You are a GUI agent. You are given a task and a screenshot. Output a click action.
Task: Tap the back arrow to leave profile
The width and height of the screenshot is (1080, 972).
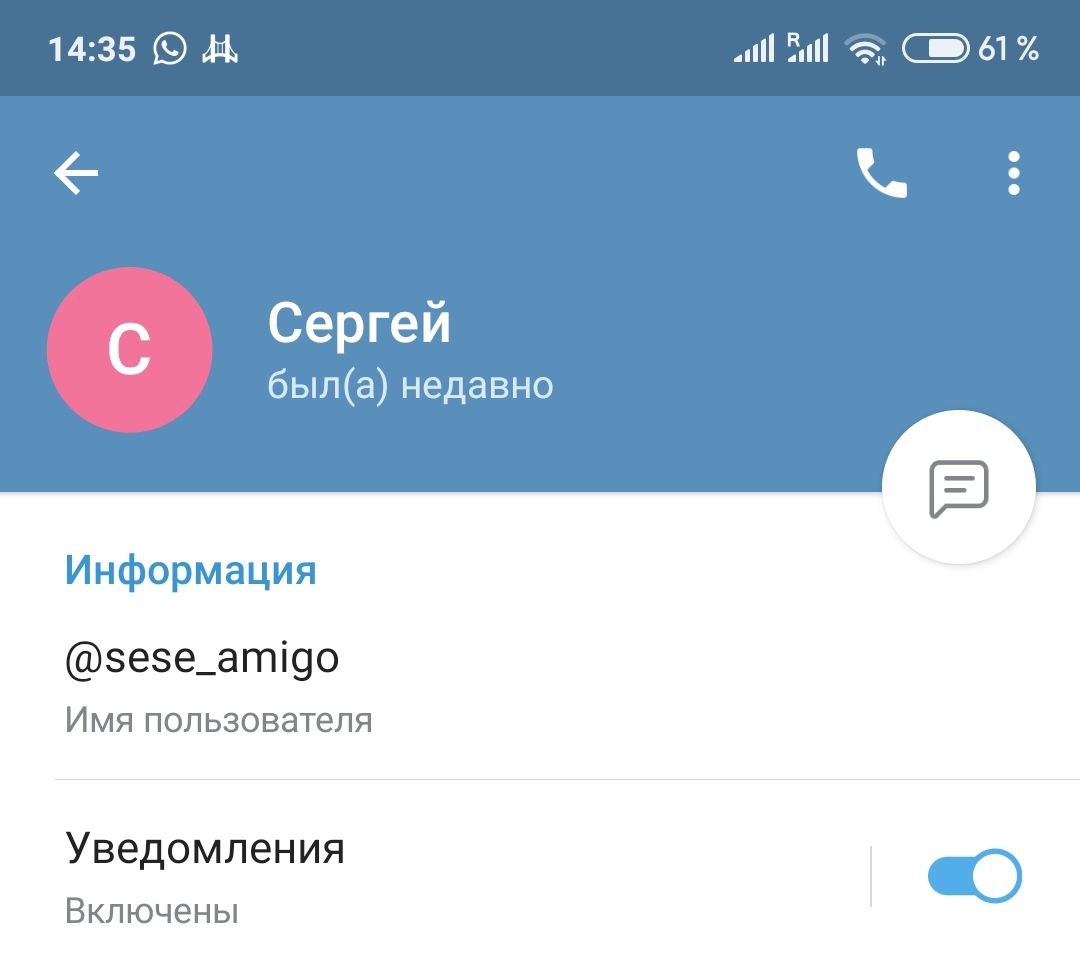pos(76,173)
